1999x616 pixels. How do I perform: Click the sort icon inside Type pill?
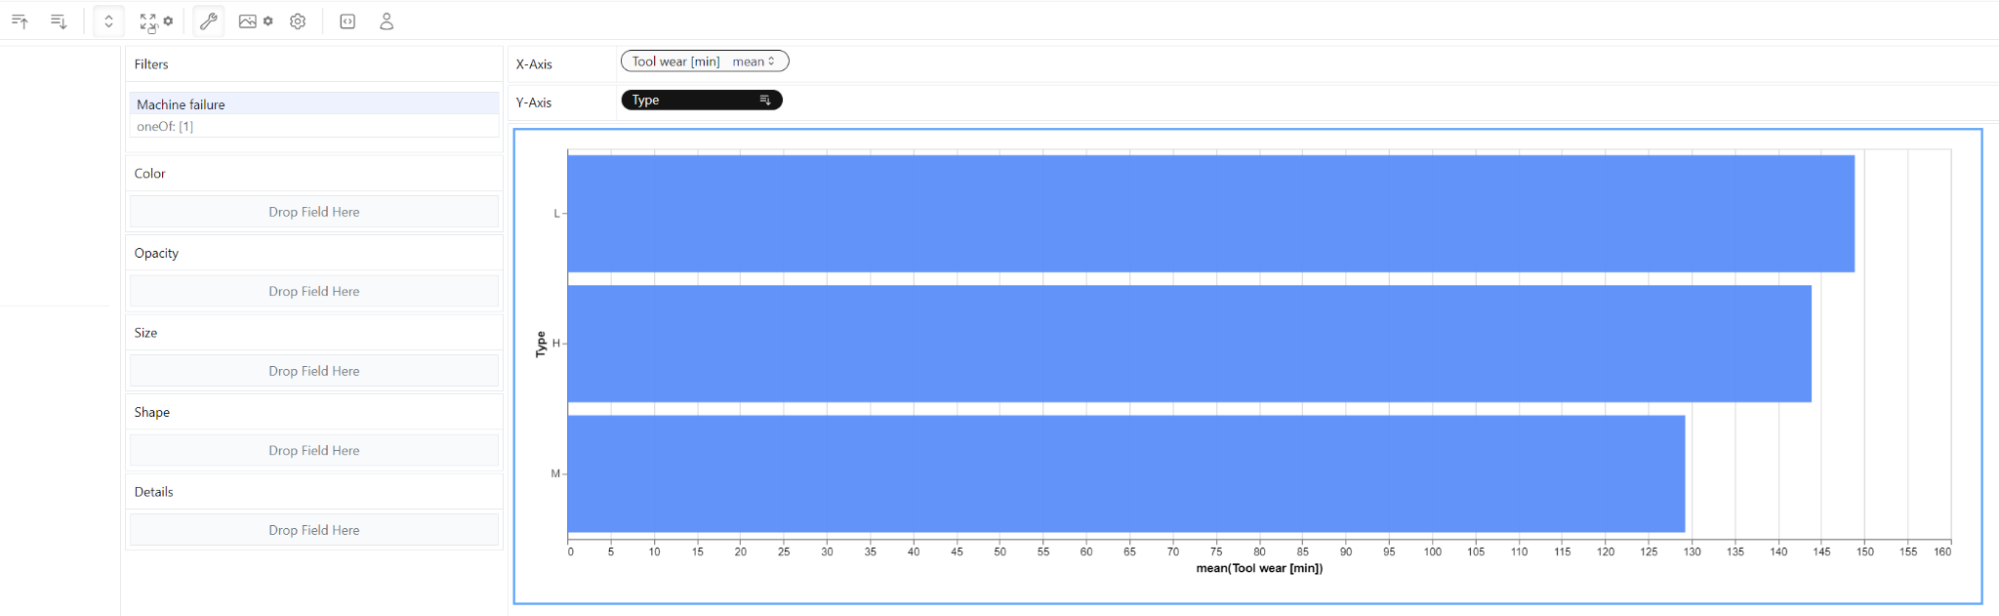coord(765,100)
